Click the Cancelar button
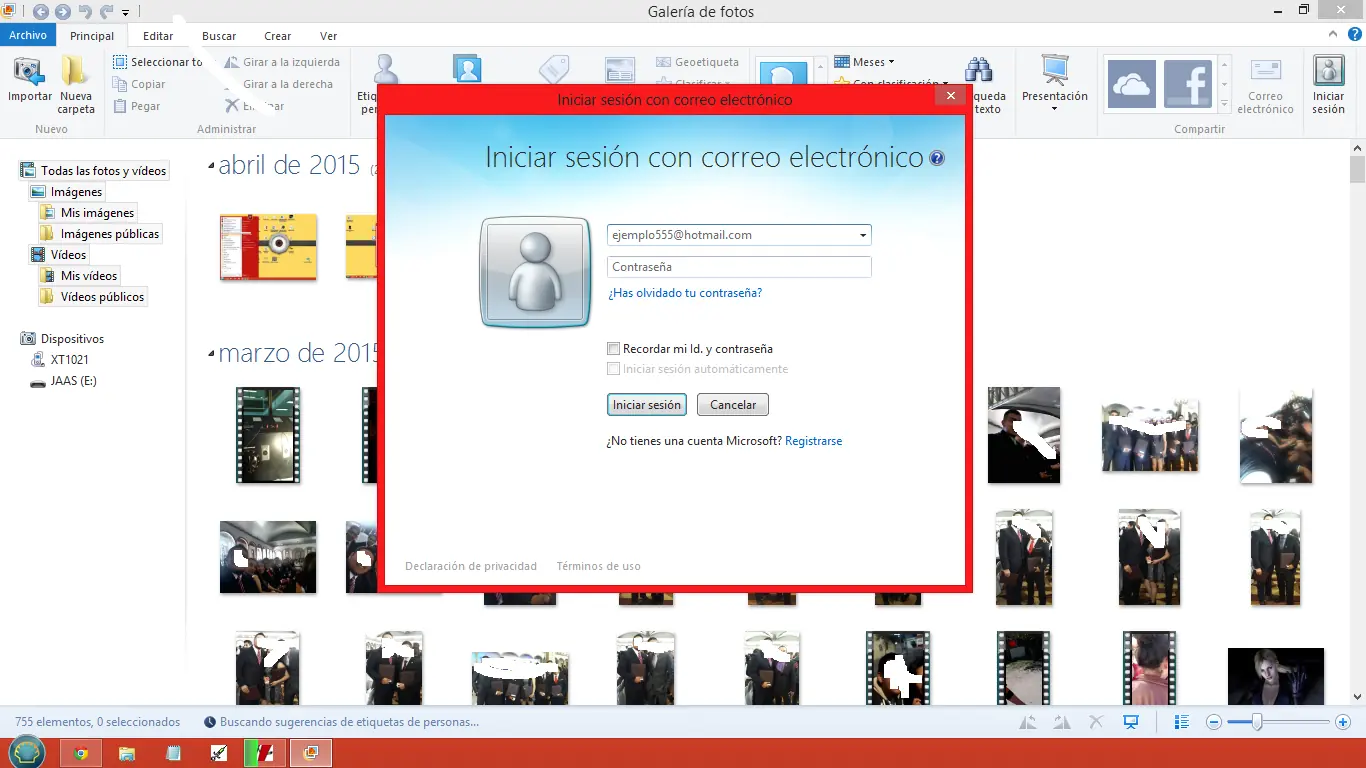This screenshot has width=1366, height=768. pyautogui.click(x=733, y=405)
